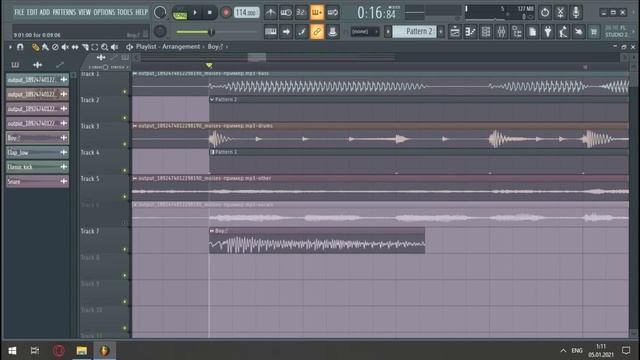This screenshot has height=360, width=640.
Task: Click the kneeling figure icon in main toolbar
Action: [563, 32]
